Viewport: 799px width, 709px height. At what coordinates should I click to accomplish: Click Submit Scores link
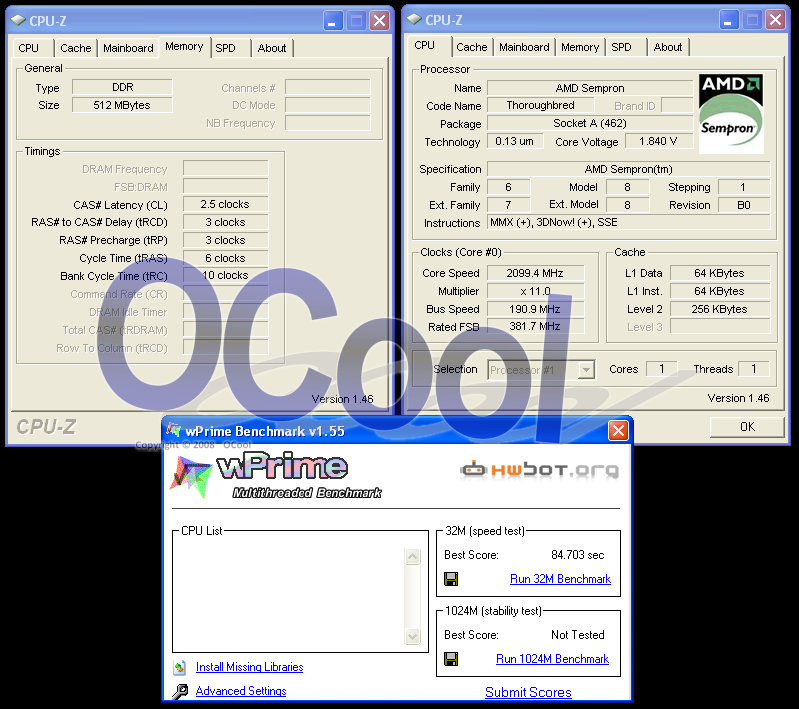click(528, 692)
